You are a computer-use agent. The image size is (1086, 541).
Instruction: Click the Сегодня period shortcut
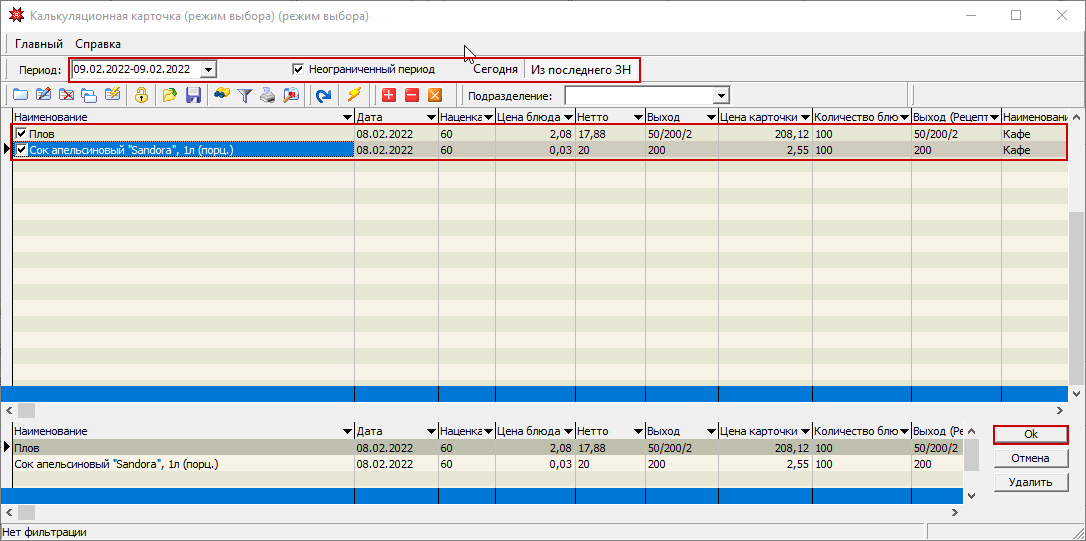[x=495, y=69]
